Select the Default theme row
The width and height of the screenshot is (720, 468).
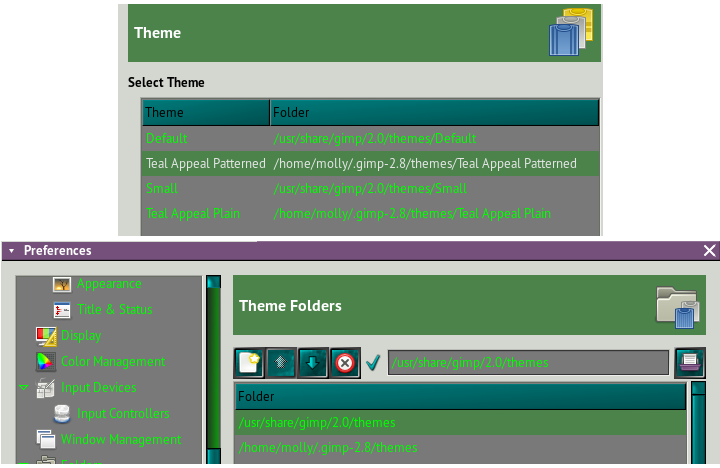coord(371,138)
